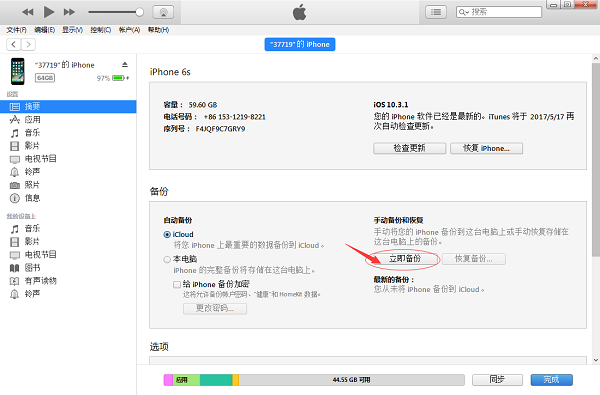Image resolution: width=600 pixels, height=395 pixels.
Task: Click the 立即备份 button
Action: point(405,259)
